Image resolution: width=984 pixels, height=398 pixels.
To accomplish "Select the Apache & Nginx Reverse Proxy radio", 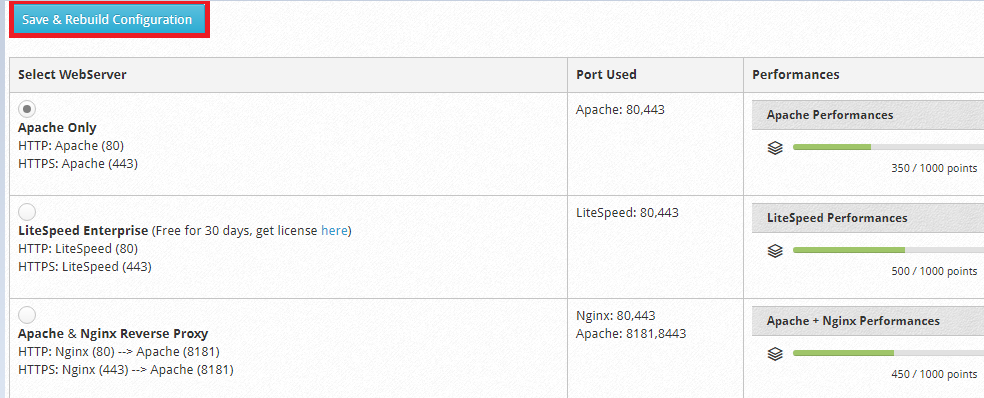I will 27,315.
